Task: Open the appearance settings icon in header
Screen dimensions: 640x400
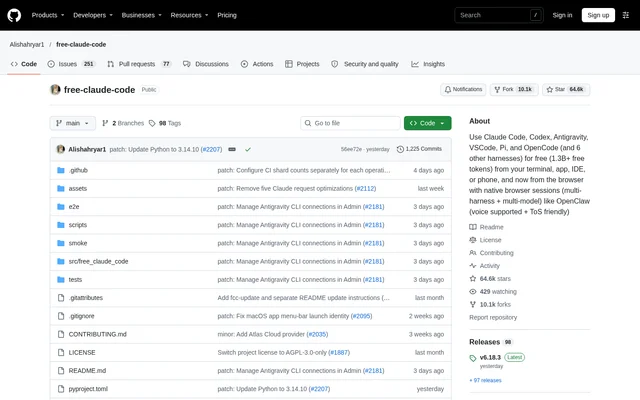Action: pos(626,15)
